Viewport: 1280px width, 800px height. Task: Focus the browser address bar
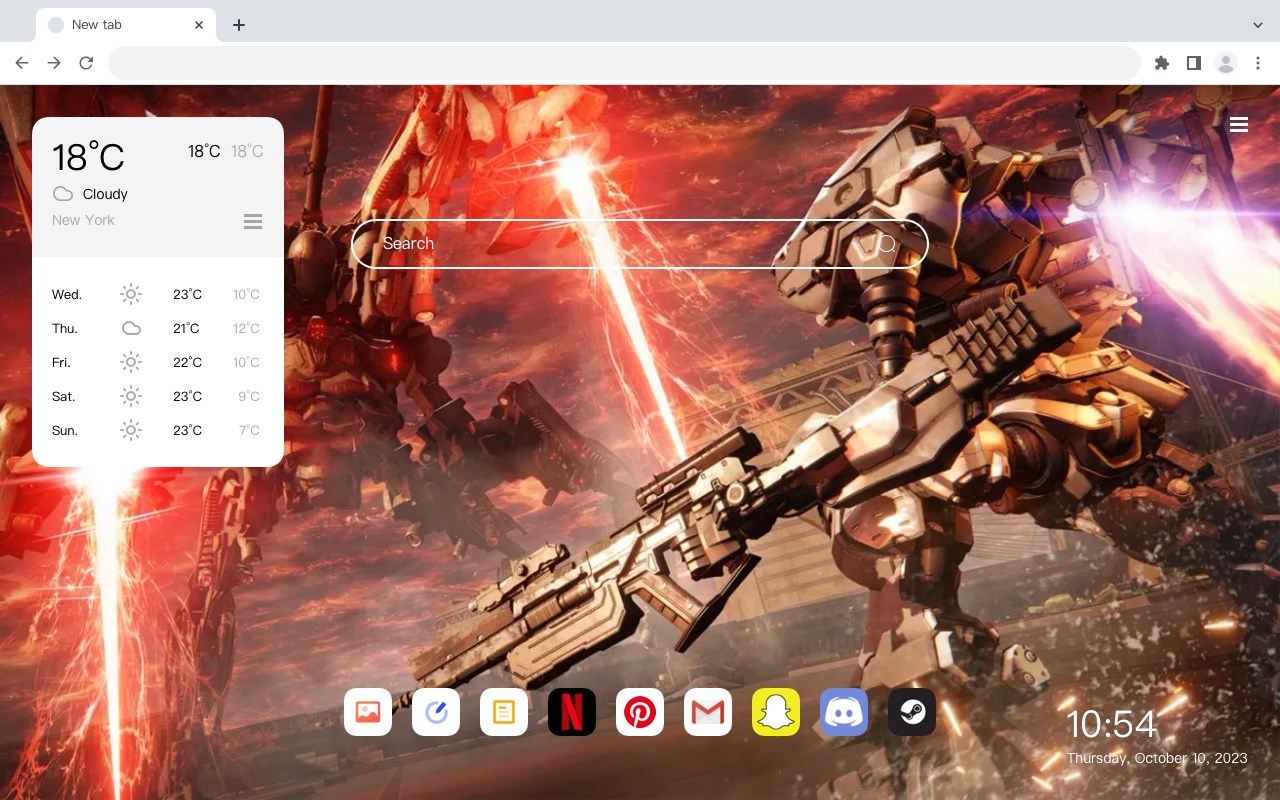[624, 63]
